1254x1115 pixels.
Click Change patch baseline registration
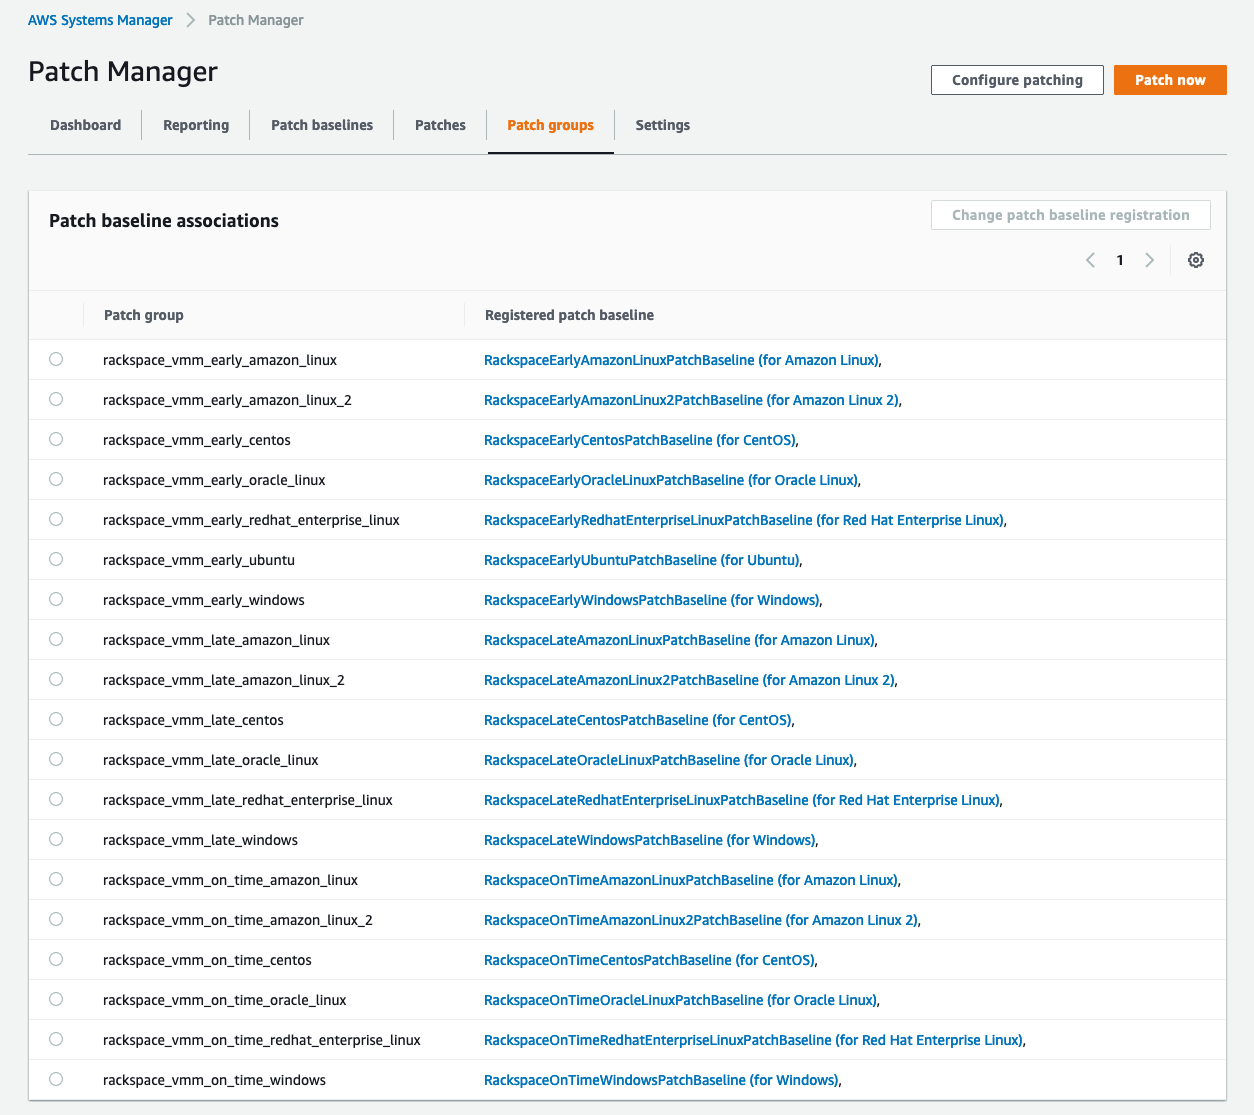(1070, 214)
